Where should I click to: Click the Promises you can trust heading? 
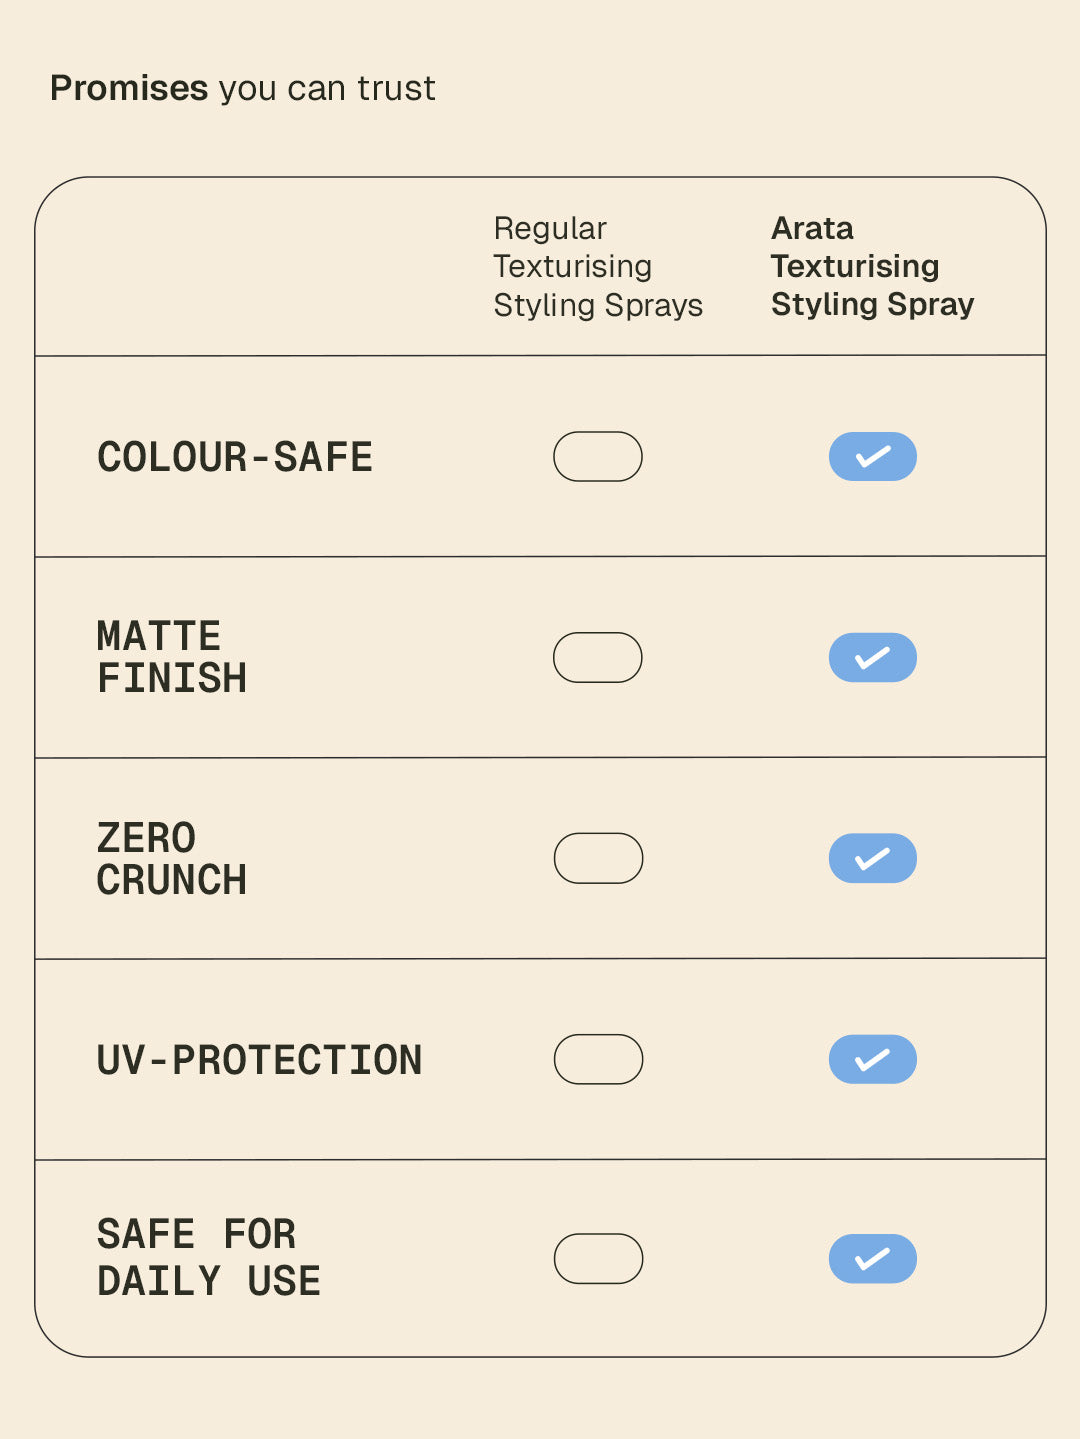[243, 89]
